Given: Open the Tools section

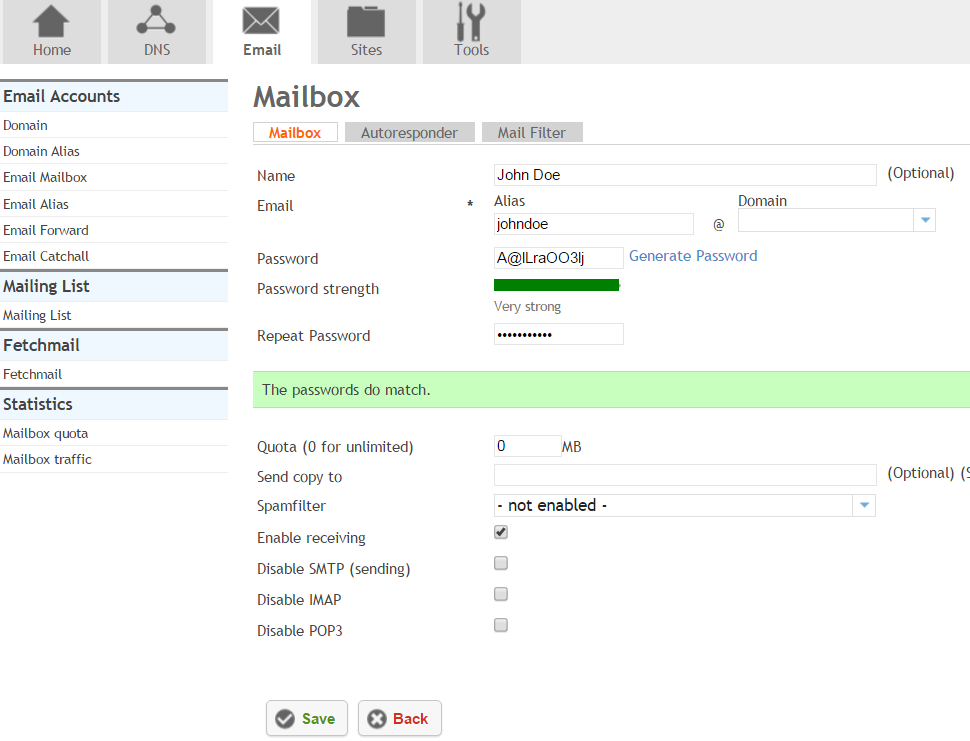Looking at the screenshot, I should (471, 30).
